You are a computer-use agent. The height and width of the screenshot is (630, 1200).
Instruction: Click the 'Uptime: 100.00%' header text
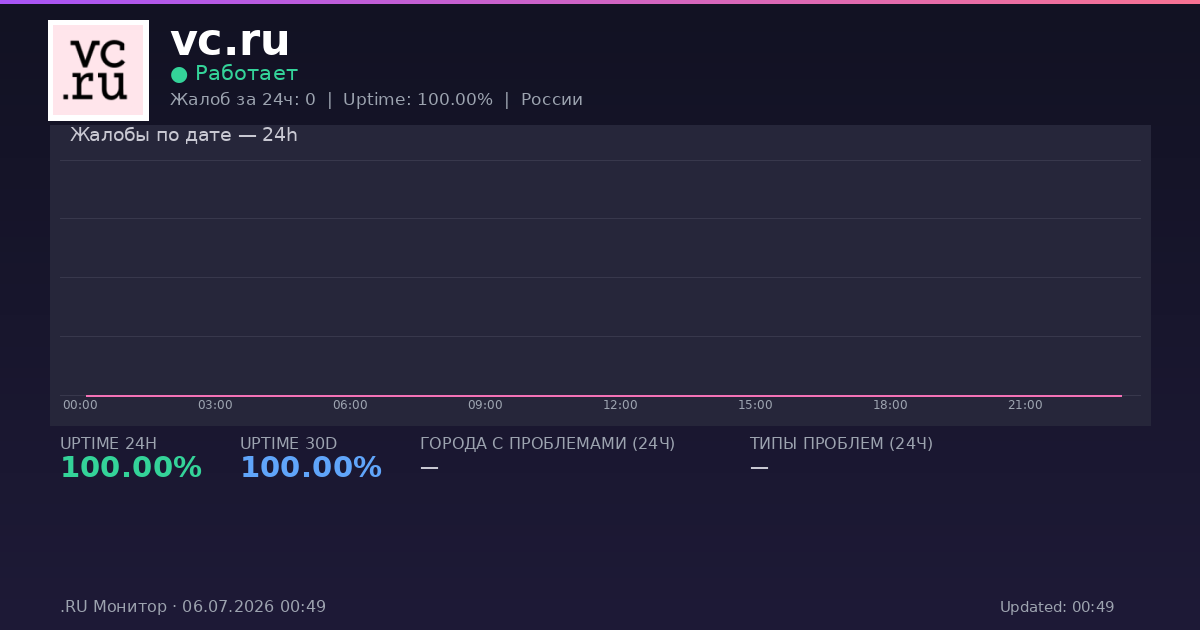(x=418, y=100)
